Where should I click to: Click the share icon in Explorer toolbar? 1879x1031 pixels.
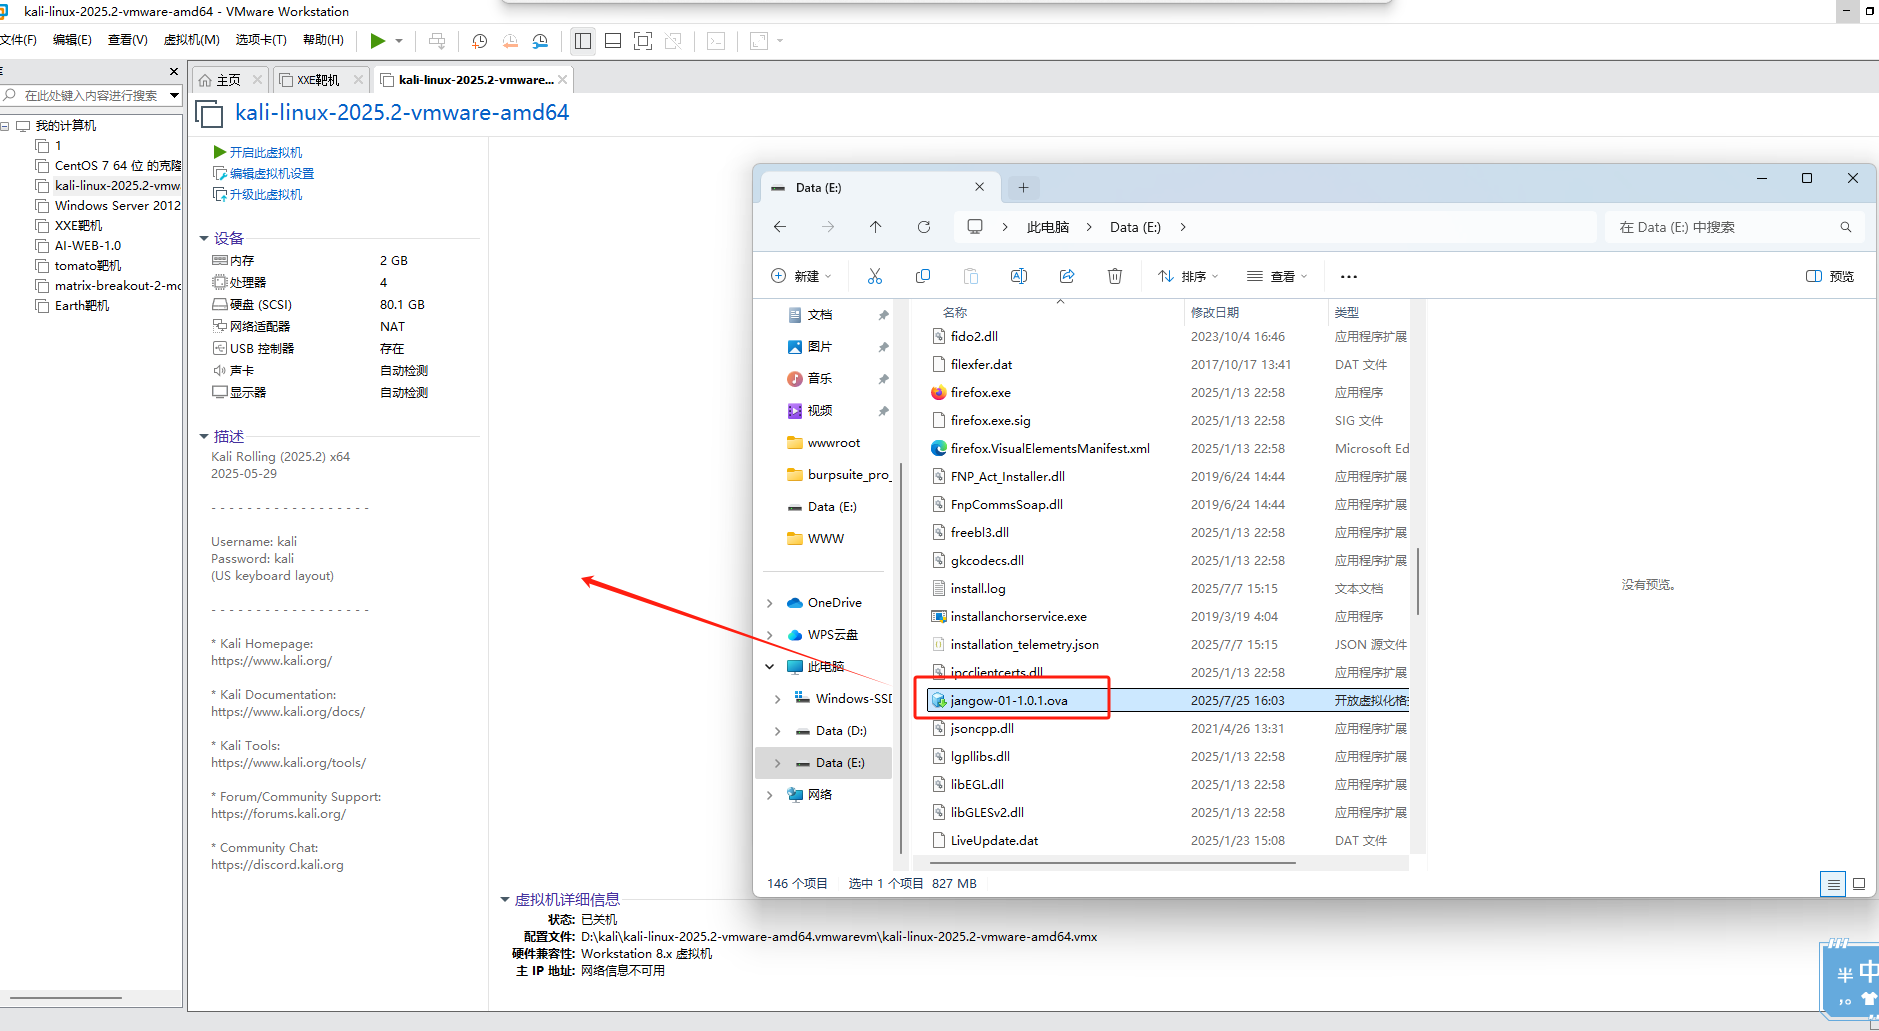click(1067, 276)
